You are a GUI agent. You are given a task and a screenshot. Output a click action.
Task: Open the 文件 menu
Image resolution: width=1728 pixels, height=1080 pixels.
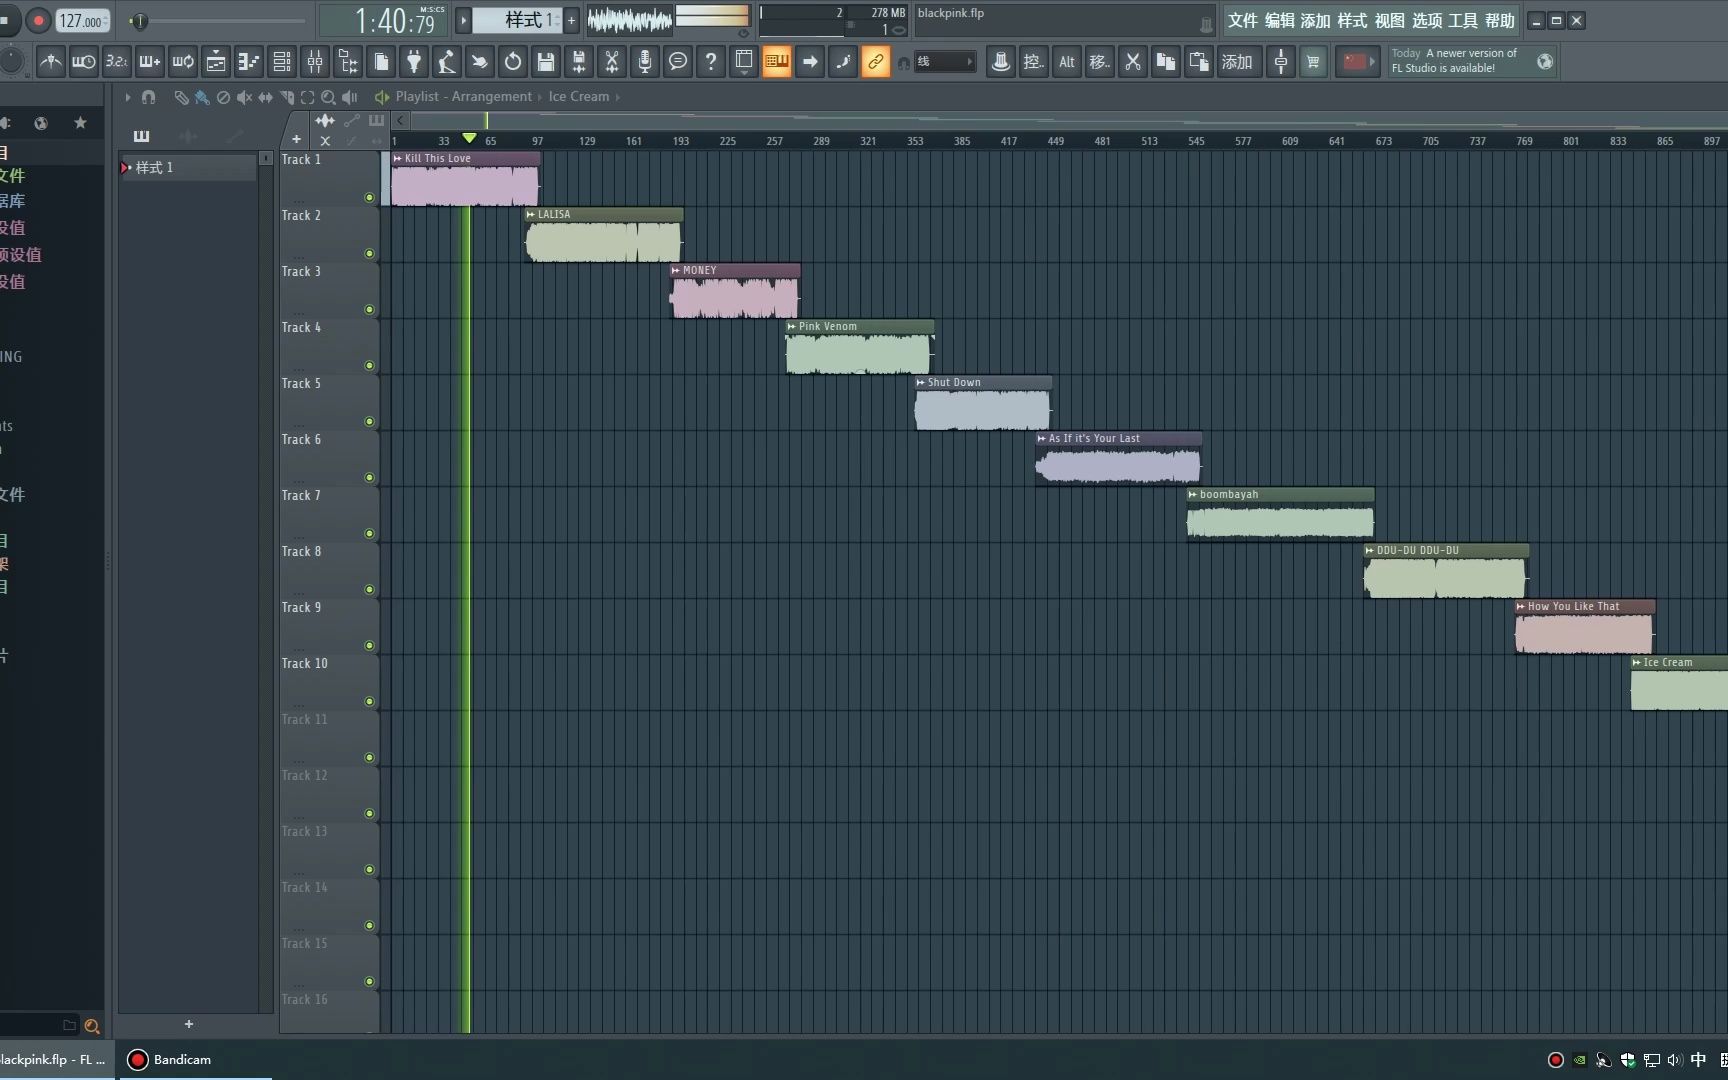[x=1243, y=20]
